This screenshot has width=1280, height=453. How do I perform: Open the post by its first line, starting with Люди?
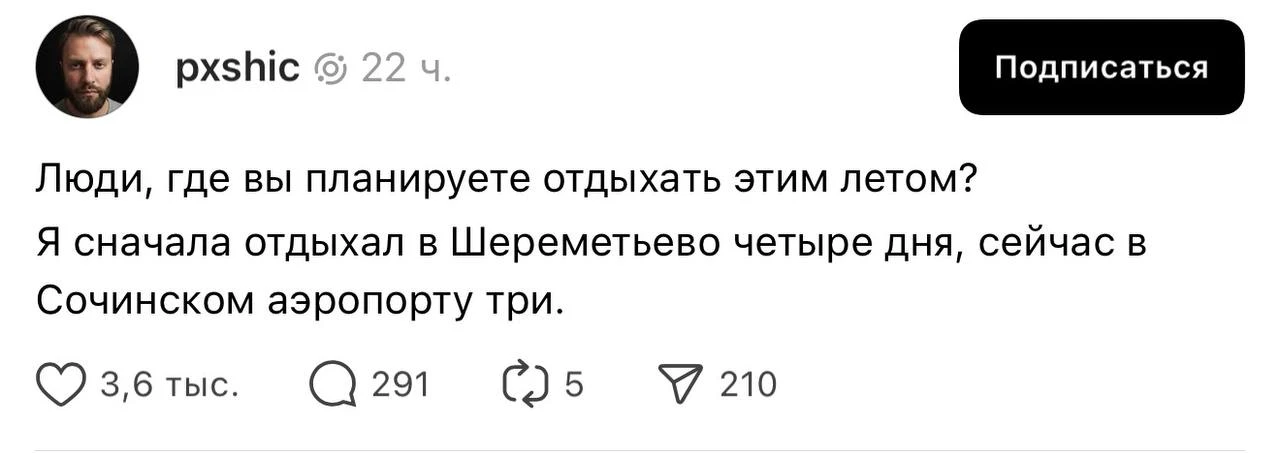507,183
